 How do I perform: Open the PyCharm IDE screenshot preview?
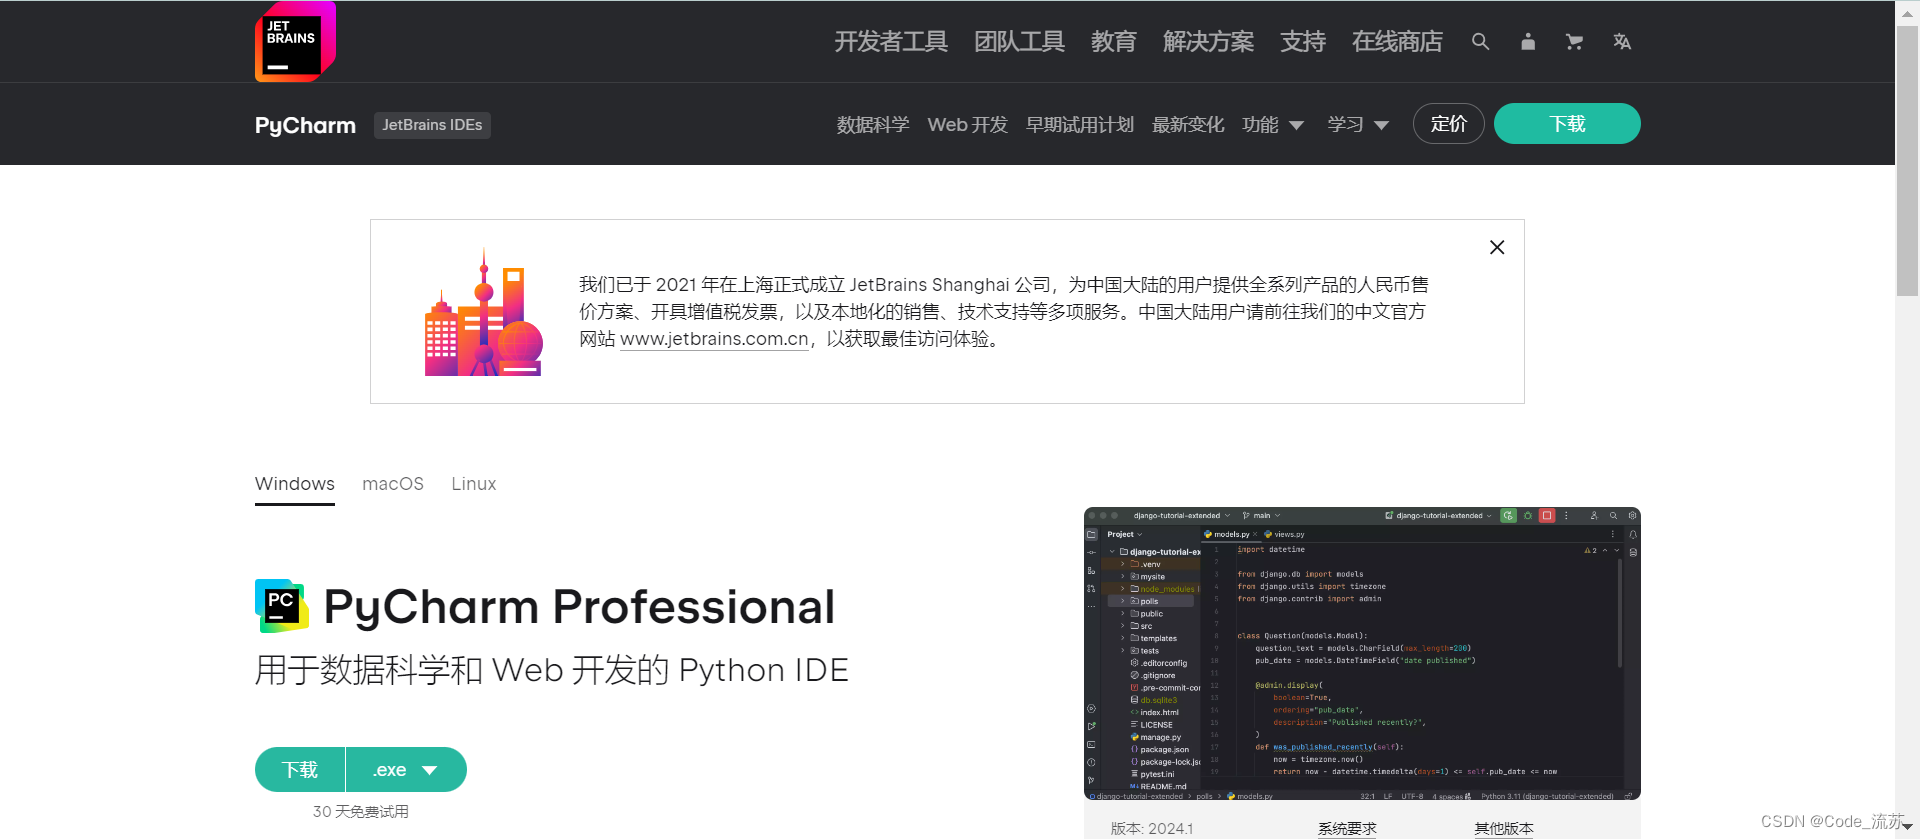click(1362, 654)
